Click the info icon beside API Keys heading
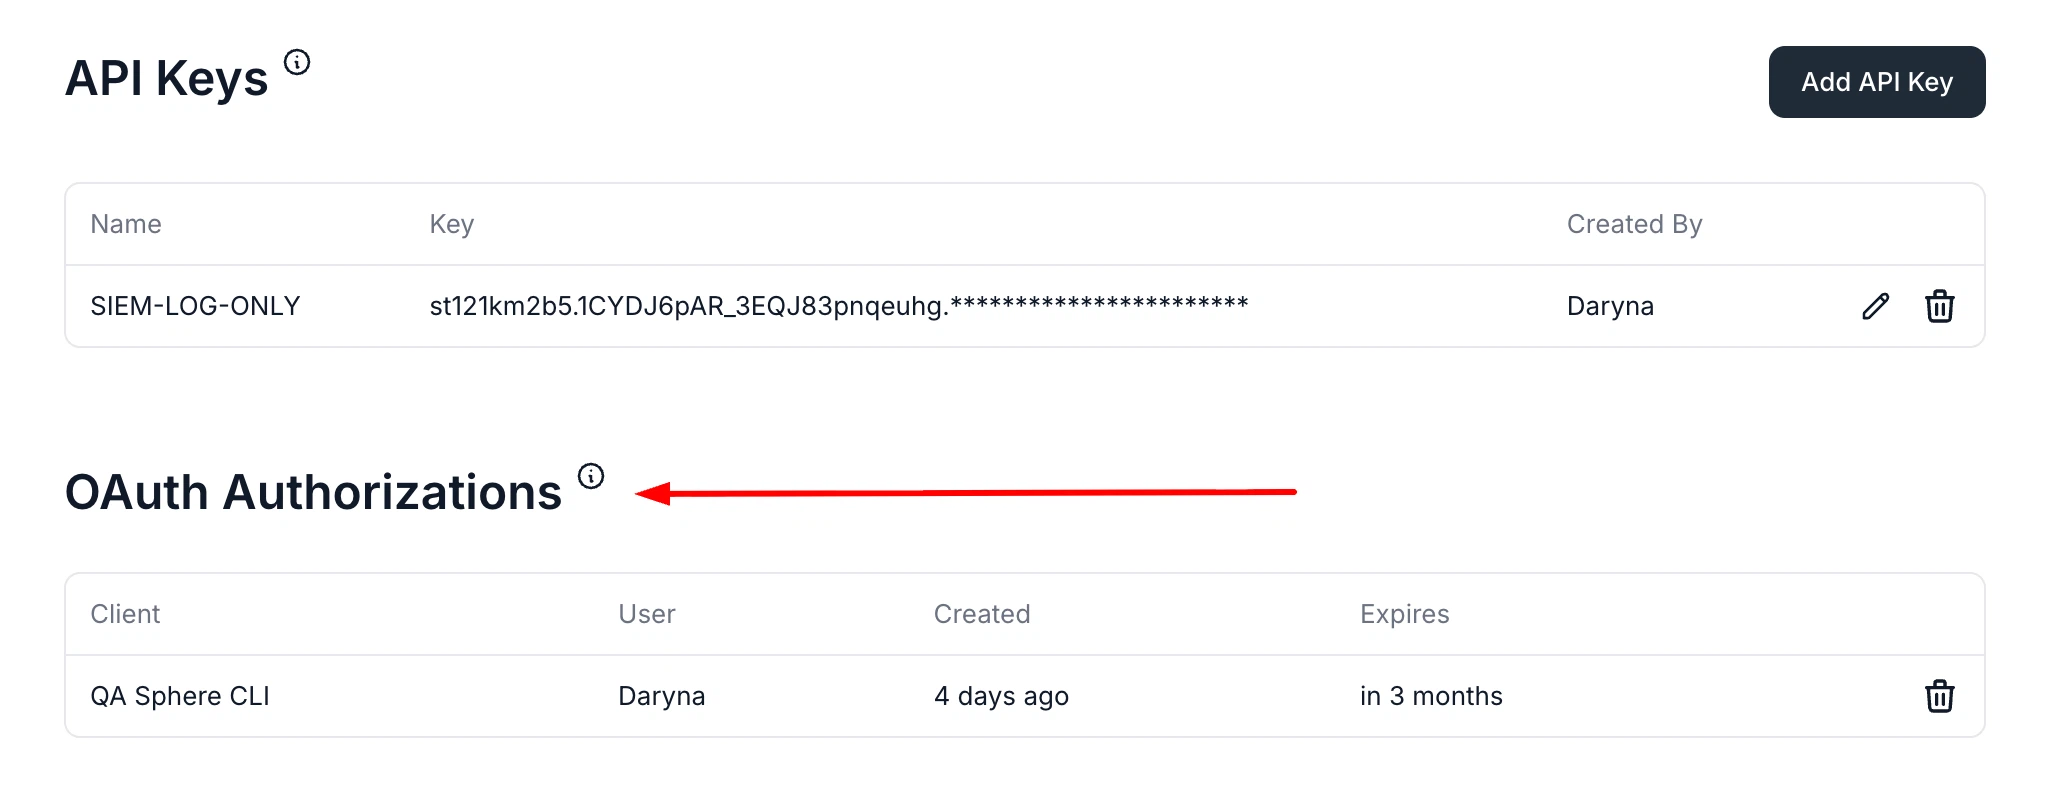Viewport: 2048px width, 790px height. coord(297,62)
